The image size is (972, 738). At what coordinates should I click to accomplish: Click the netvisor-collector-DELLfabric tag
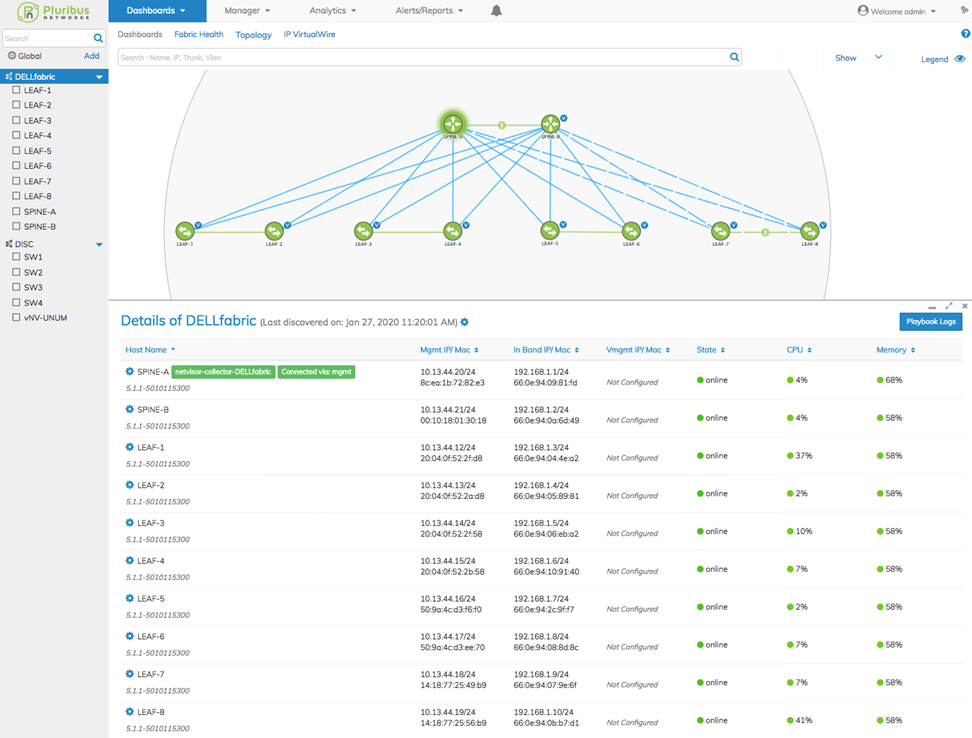click(223, 372)
